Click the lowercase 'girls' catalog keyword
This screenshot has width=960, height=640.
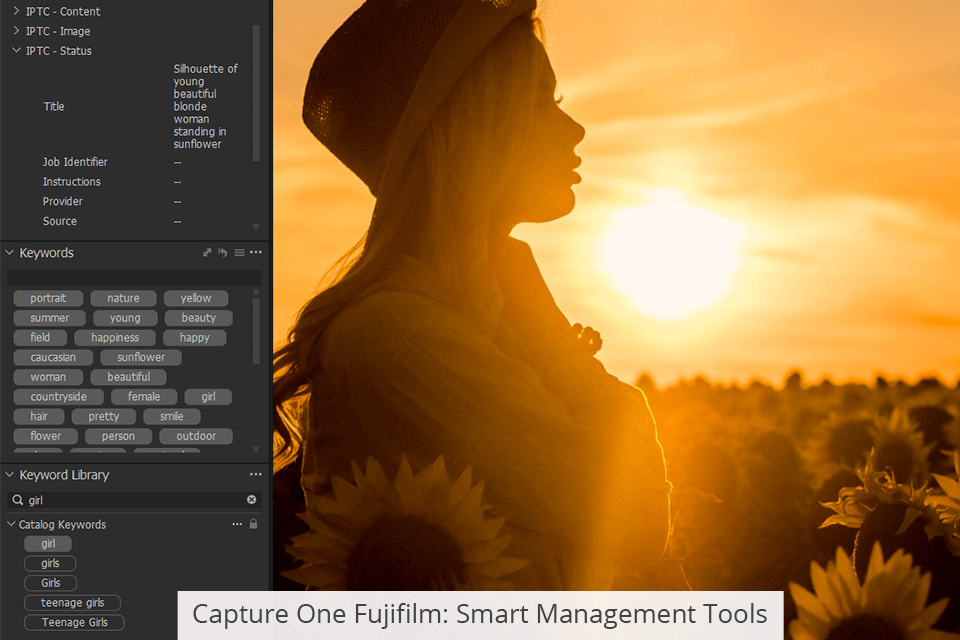tap(50, 563)
